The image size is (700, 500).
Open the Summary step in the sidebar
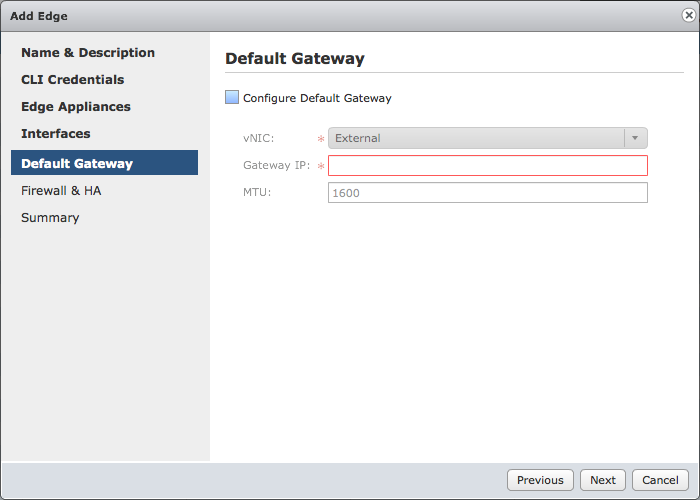pos(50,218)
